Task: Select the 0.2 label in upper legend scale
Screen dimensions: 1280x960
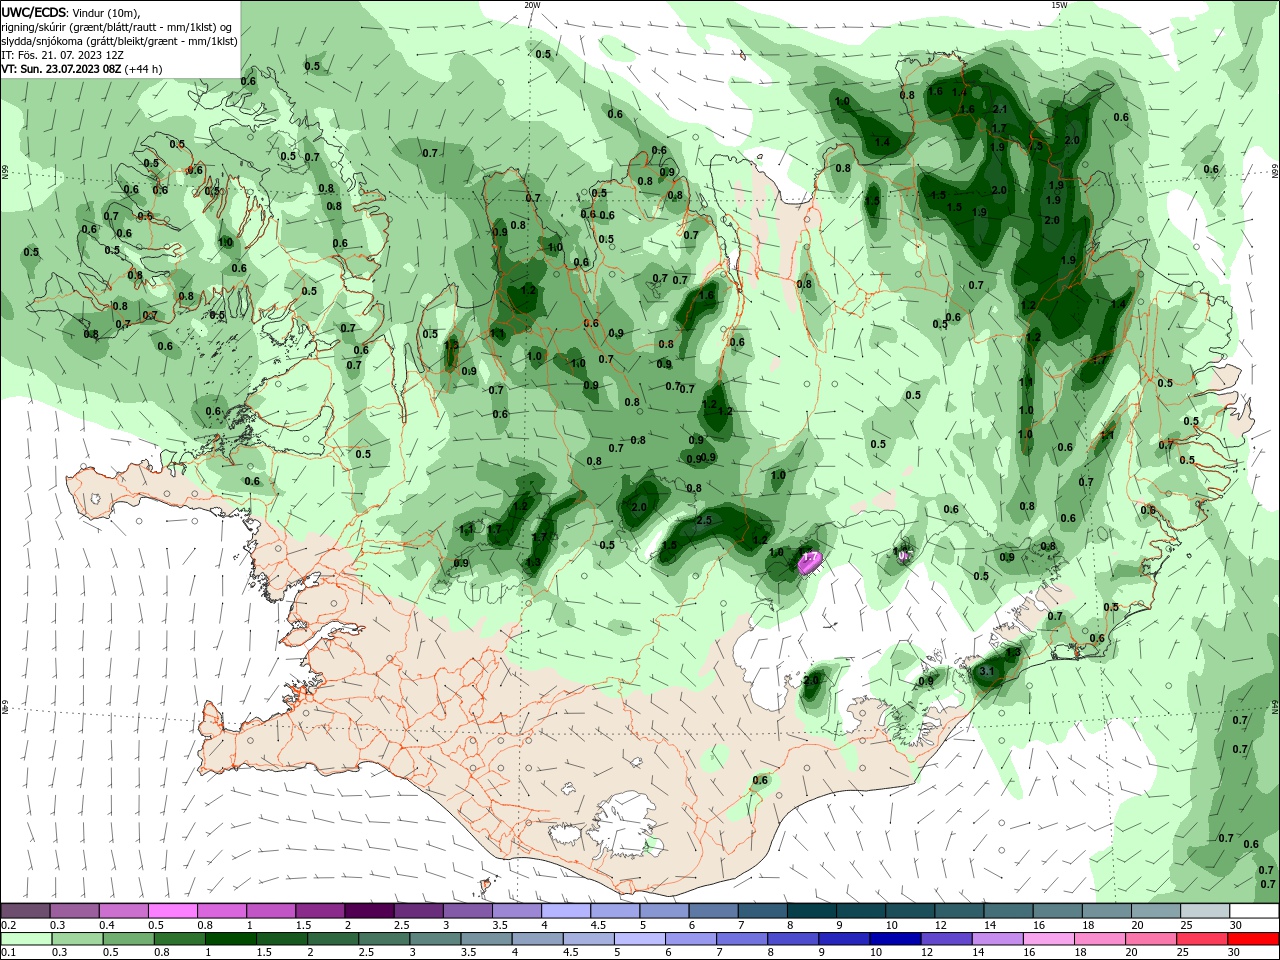Action: click(x=9, y=925)
